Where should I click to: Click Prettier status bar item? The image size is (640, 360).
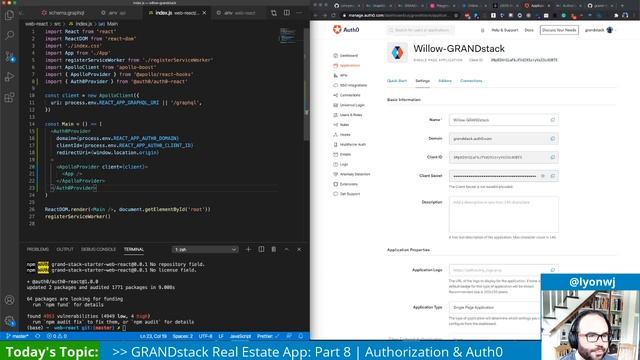(268, 336)
